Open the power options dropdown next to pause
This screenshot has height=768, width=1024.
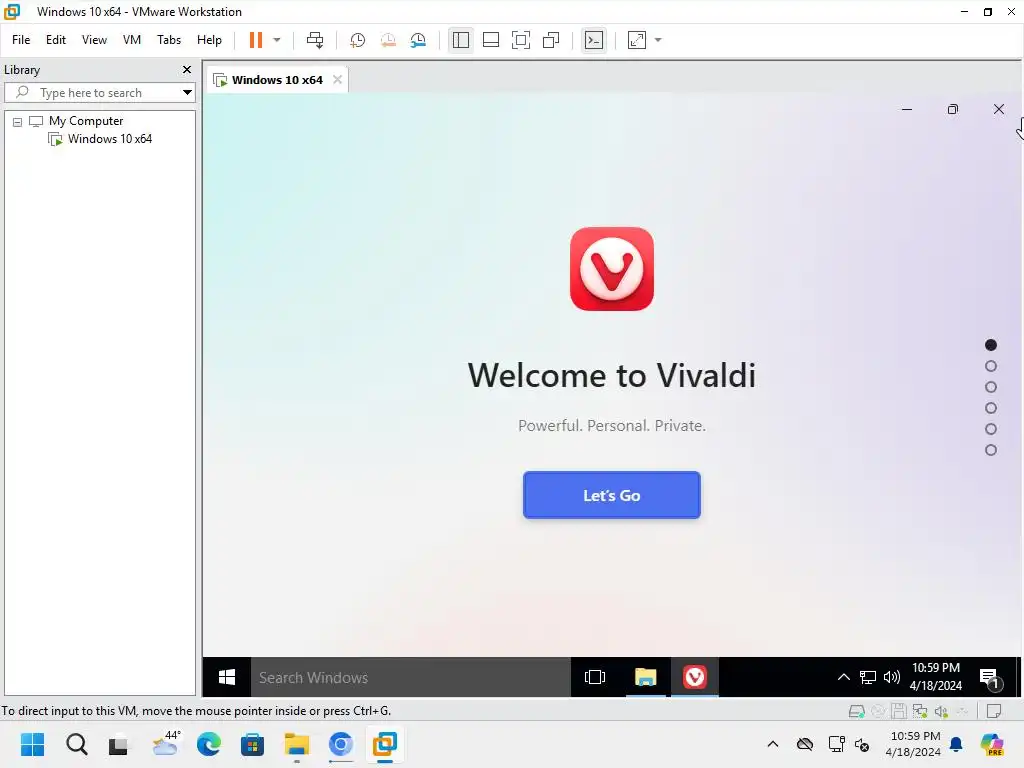pos(277,40)
